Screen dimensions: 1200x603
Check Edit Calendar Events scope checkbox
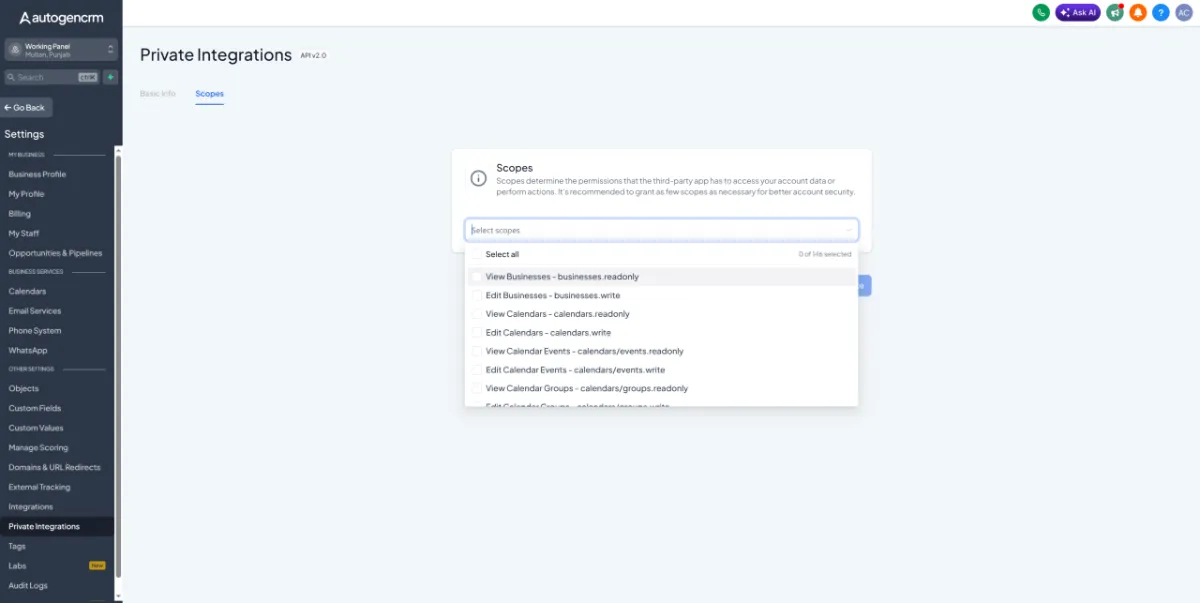pos(476,370)
